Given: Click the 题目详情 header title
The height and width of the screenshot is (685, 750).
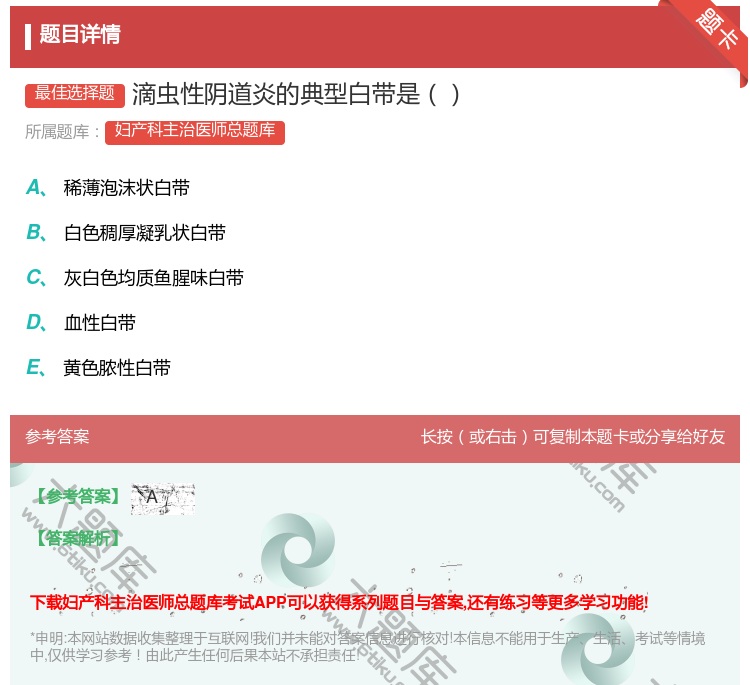Looking at the screenshot, I should [80, 35].
